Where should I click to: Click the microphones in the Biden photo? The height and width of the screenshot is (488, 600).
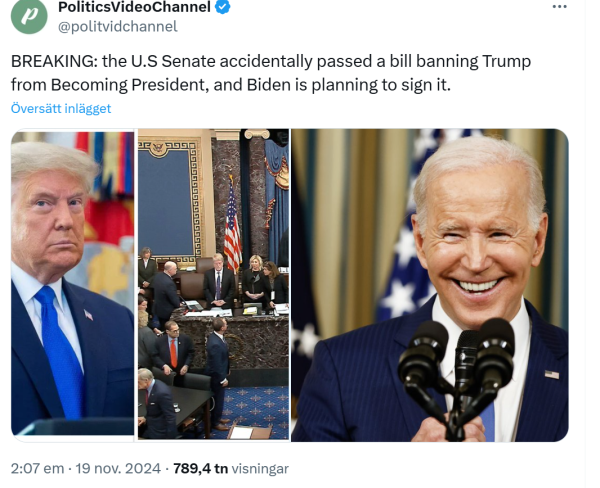pyautogui.click(x=457, y=369)
